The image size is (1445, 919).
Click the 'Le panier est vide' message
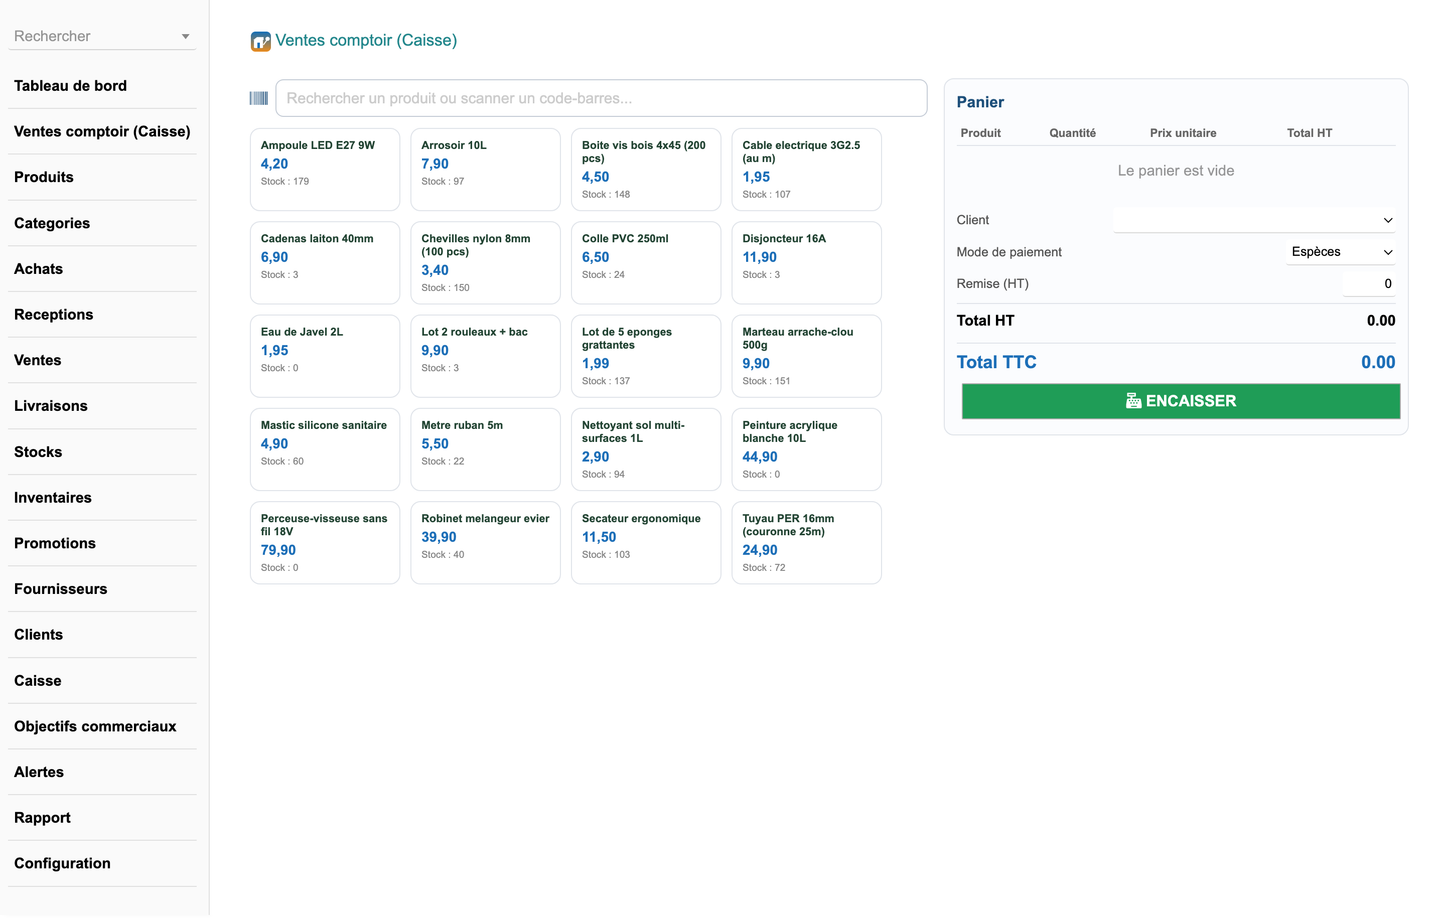coord(1176,171)
